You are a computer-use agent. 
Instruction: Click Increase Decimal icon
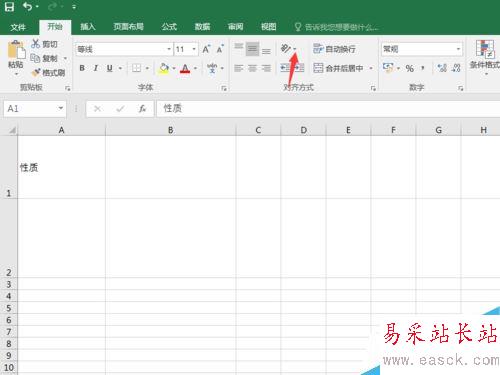(442, 68)
